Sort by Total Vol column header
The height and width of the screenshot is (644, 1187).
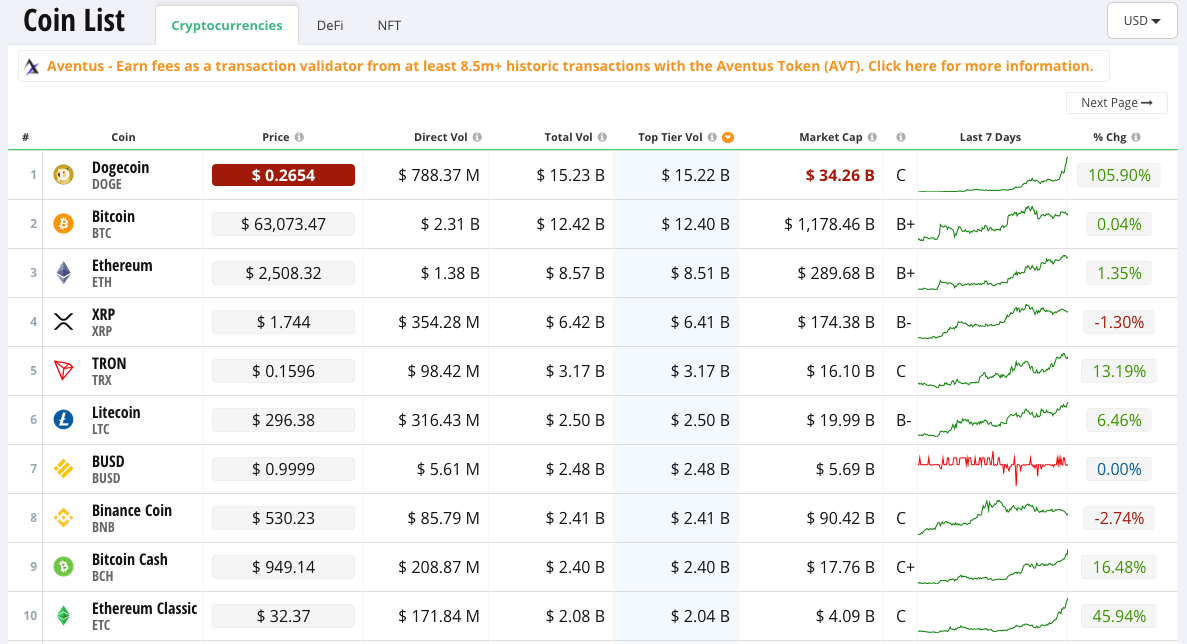point(569,137)
